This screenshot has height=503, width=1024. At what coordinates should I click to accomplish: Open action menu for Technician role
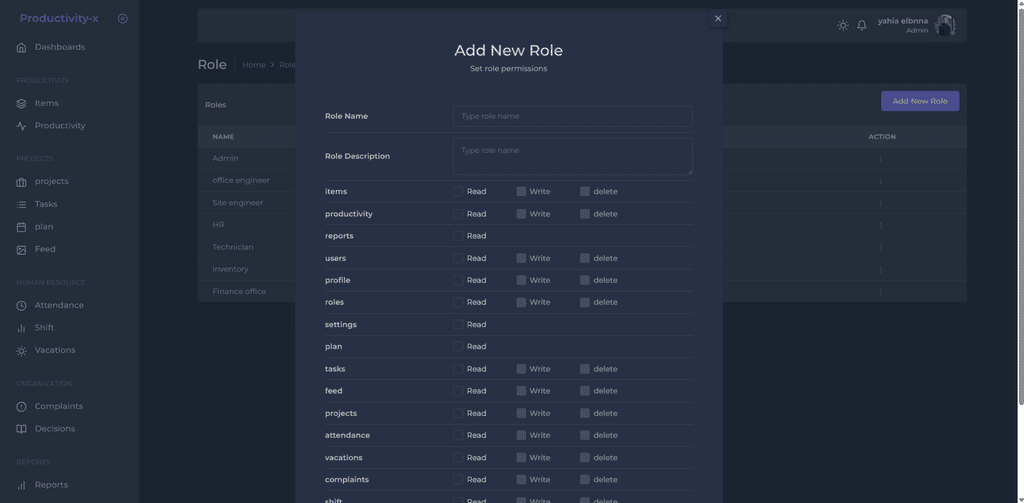click(x=880, y=248)
